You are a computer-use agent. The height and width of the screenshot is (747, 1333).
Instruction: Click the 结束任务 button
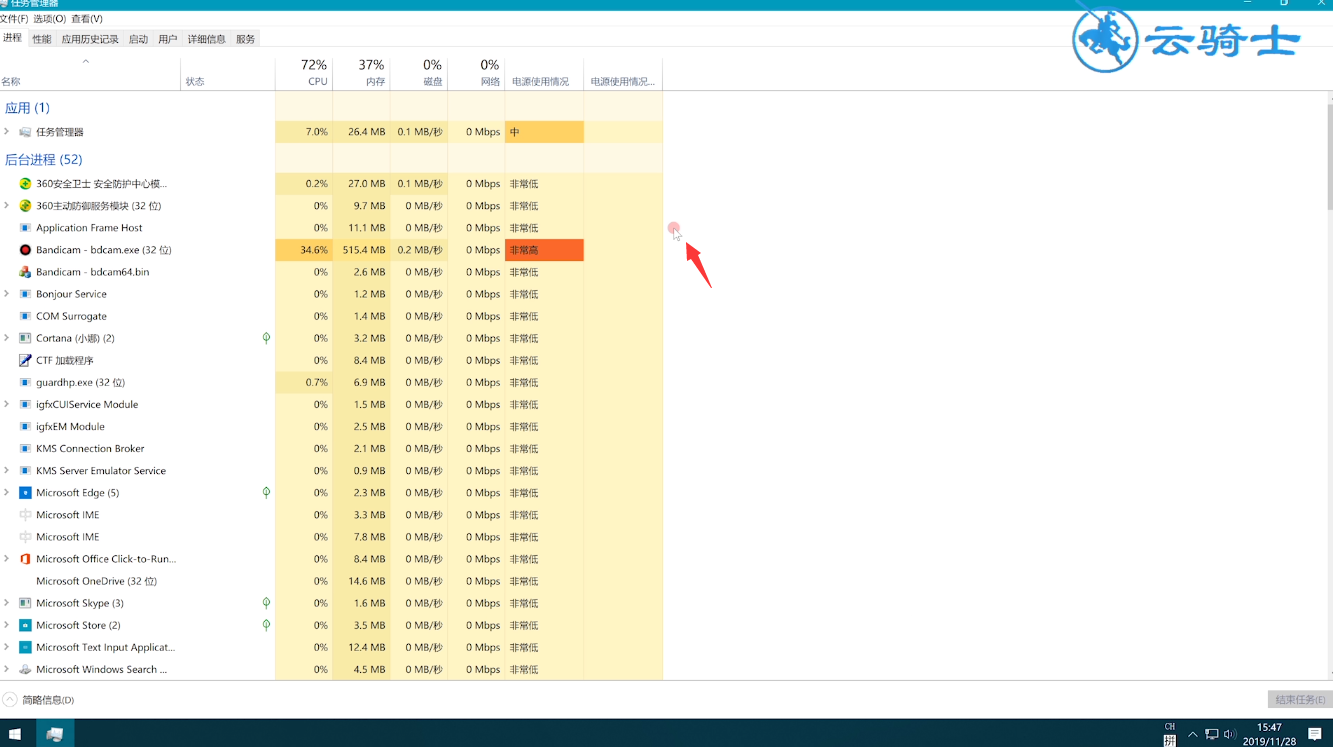(1300, 700)
